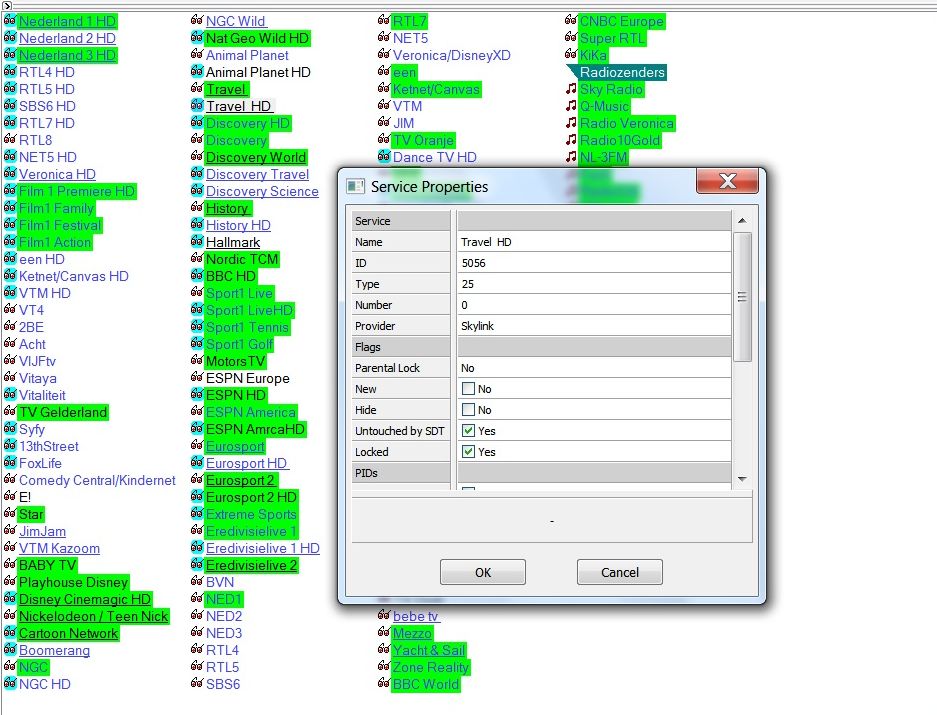Screen dimensions: 937x715
Task: Toggle the Hide checkbox
Action: tap(468, 410)
